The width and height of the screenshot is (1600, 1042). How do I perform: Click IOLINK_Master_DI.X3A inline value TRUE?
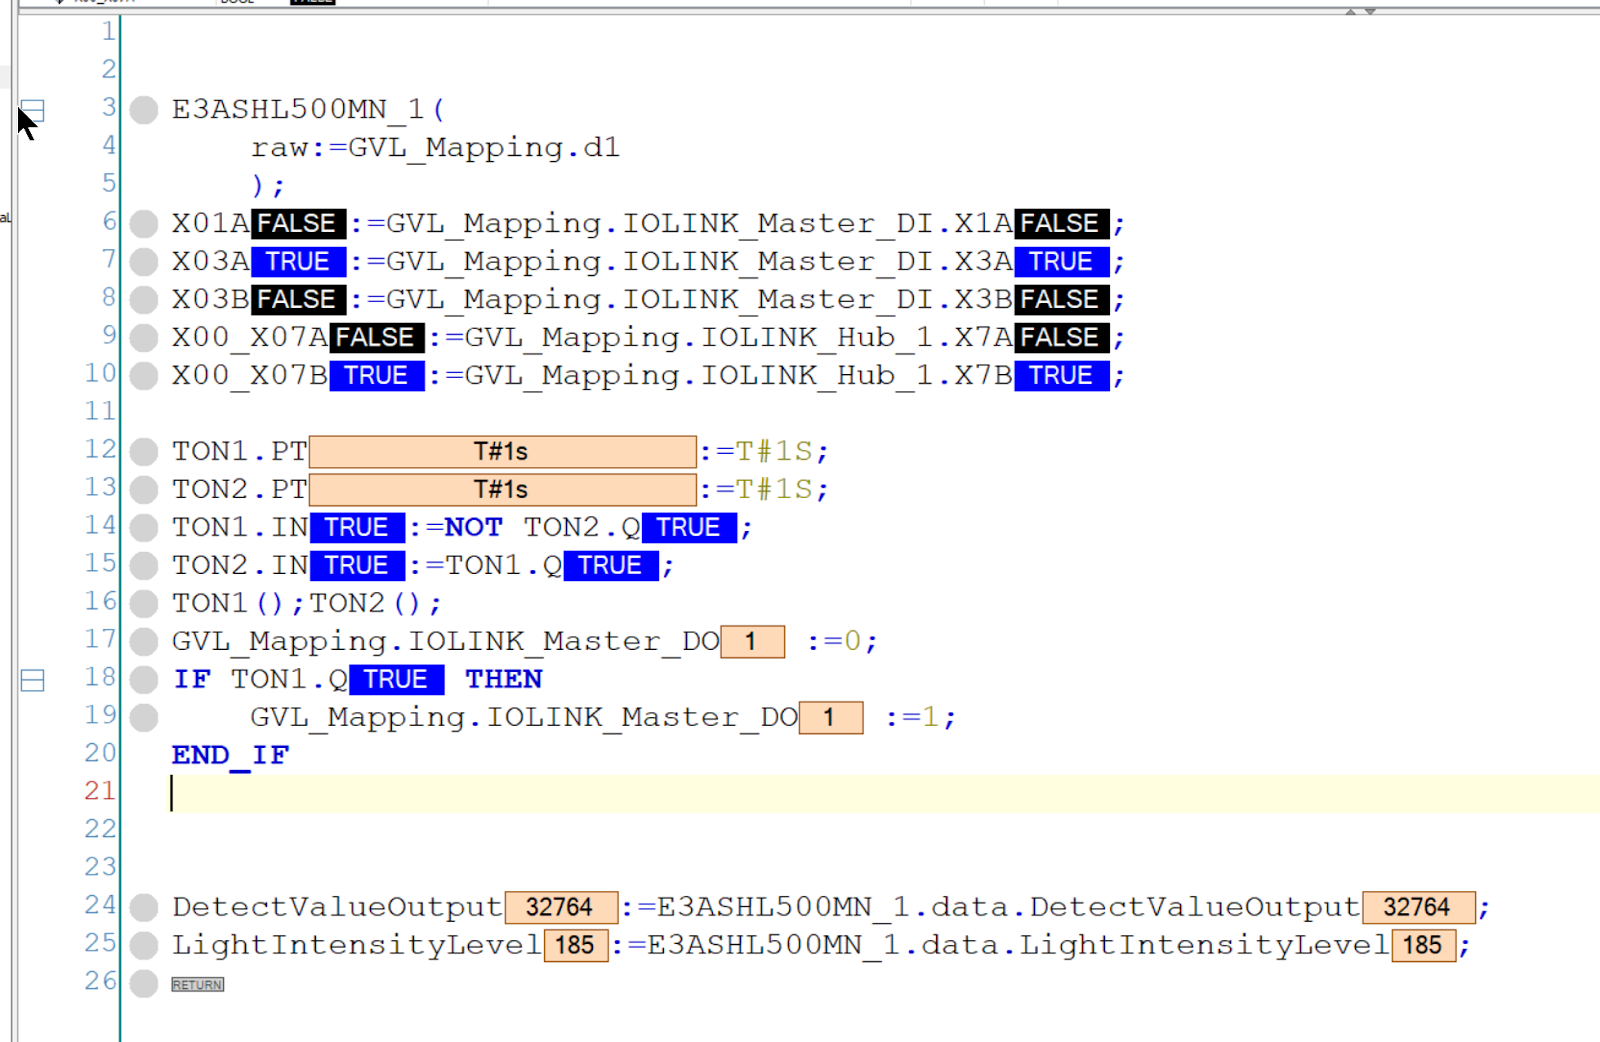coord(1061,262)
